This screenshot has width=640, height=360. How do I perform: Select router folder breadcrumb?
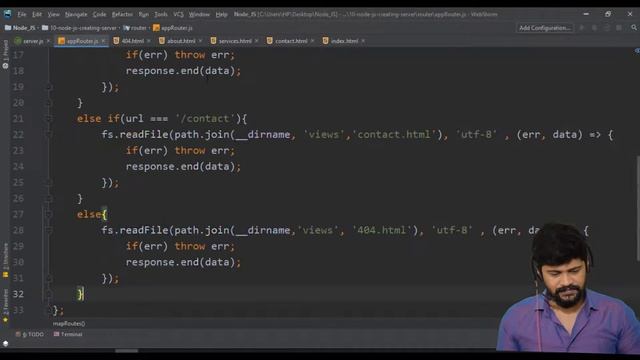coord(135,28)
